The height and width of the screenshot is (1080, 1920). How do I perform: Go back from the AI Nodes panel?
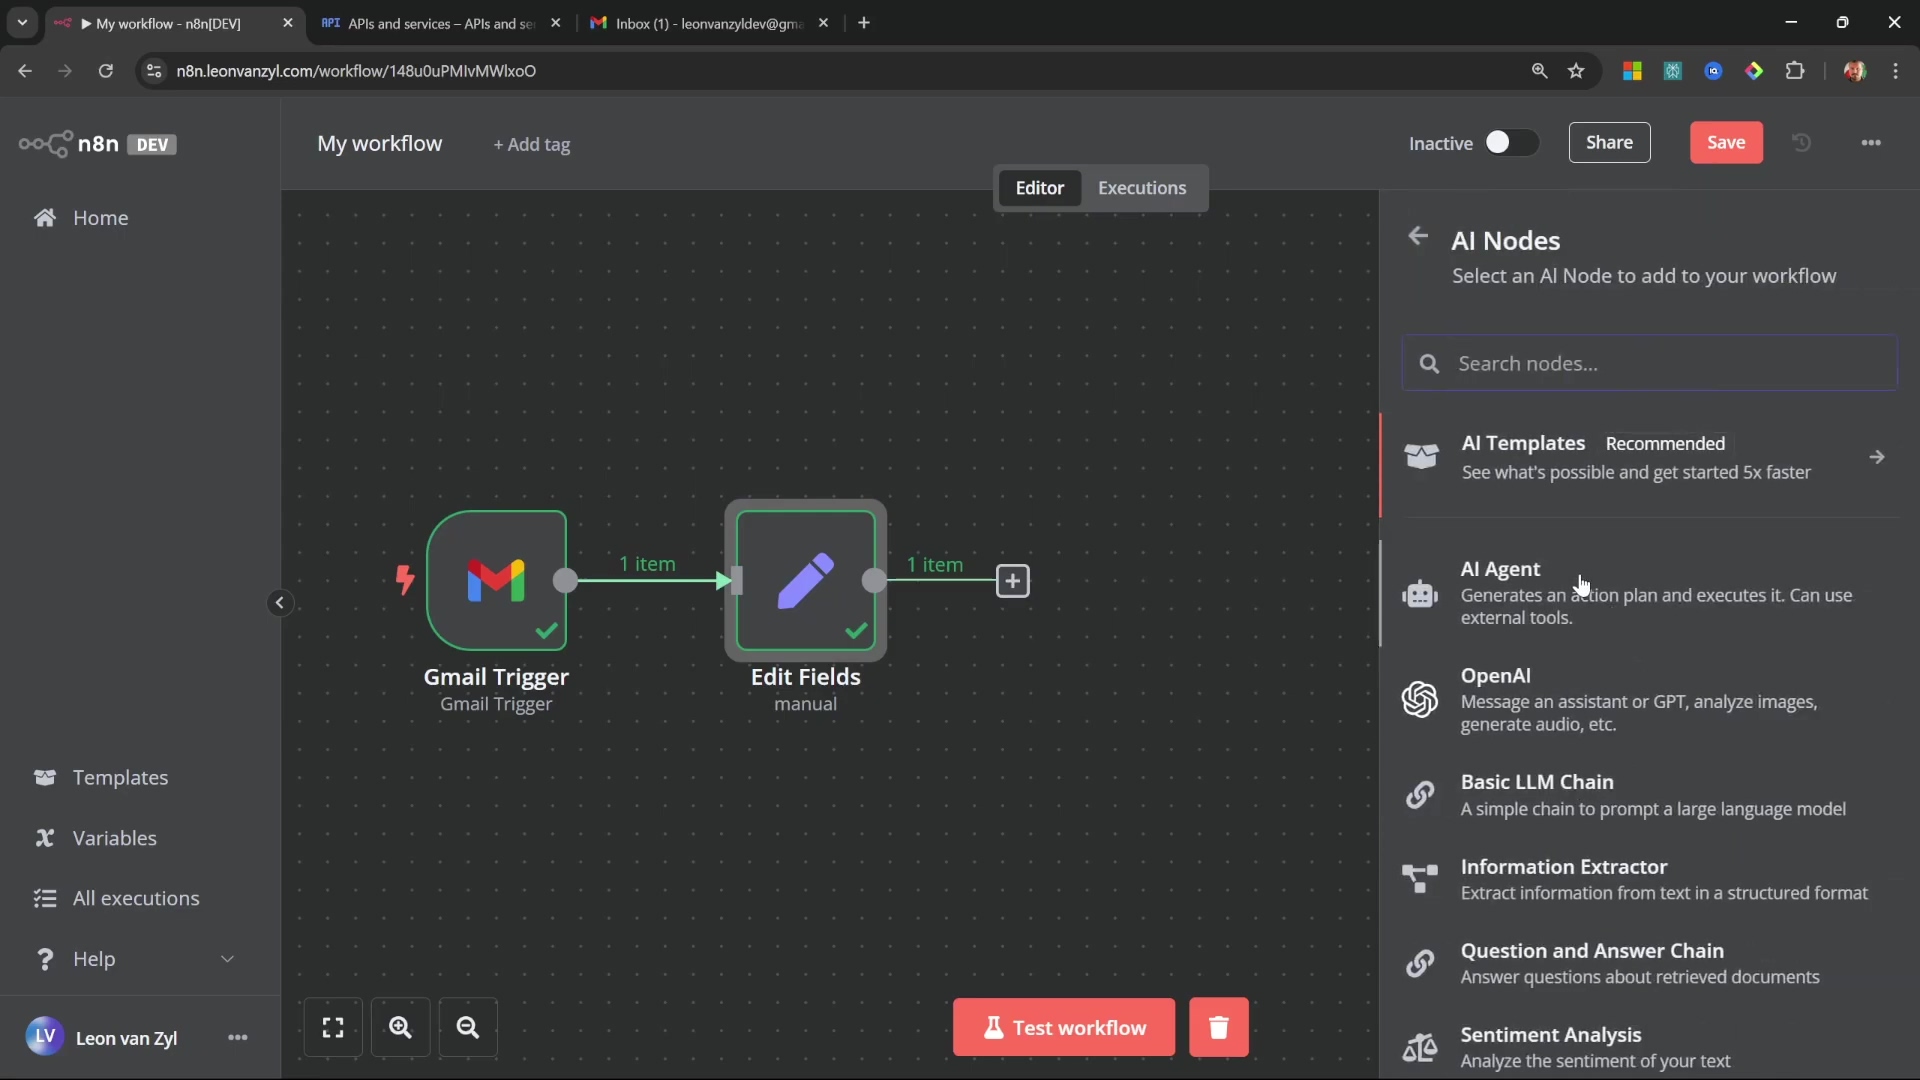[x=1417, y=236]
